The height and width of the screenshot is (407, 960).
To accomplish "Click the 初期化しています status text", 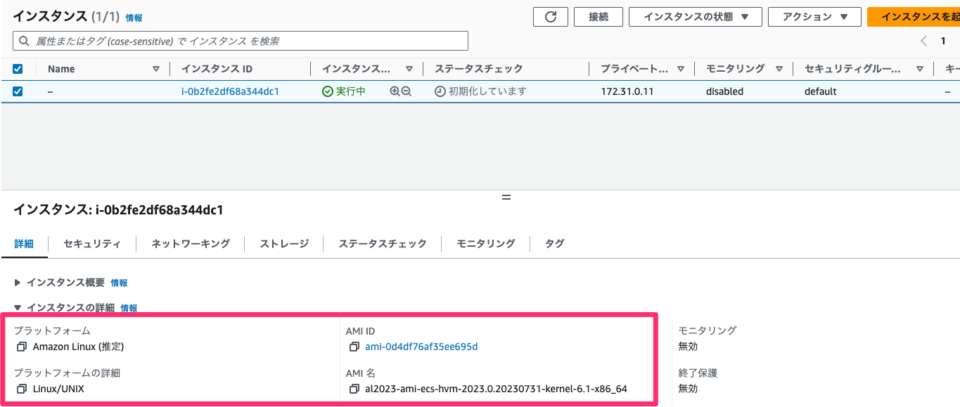I will coord(487,92).
